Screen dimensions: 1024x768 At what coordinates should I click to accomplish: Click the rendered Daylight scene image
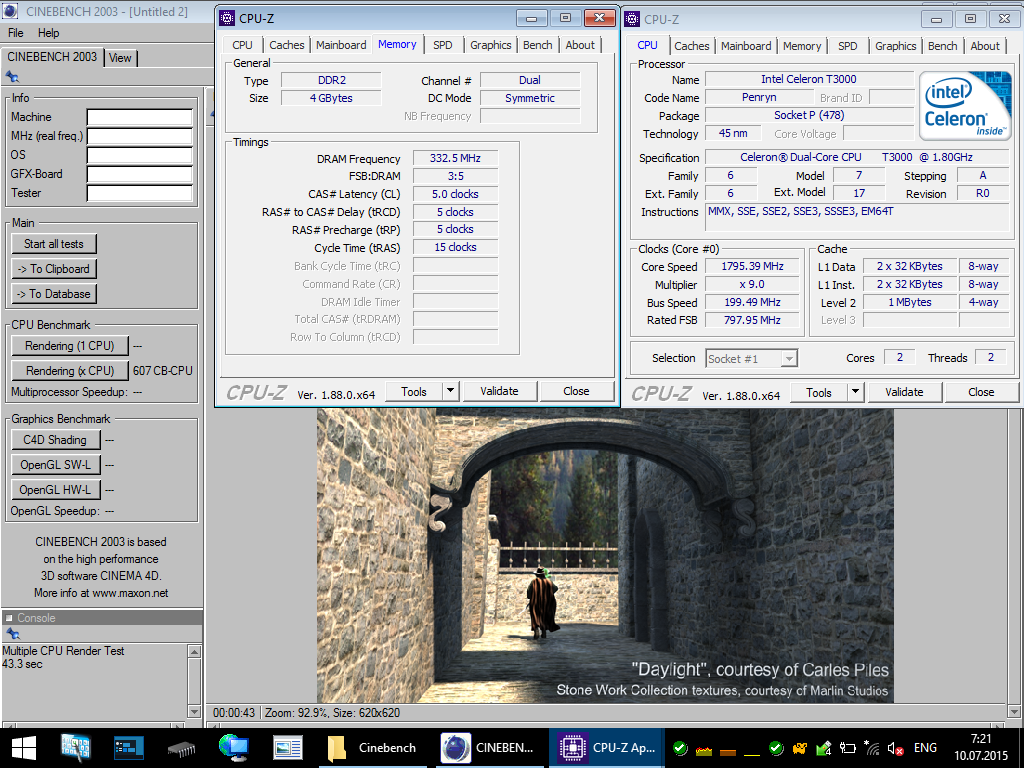click(605, 555)
